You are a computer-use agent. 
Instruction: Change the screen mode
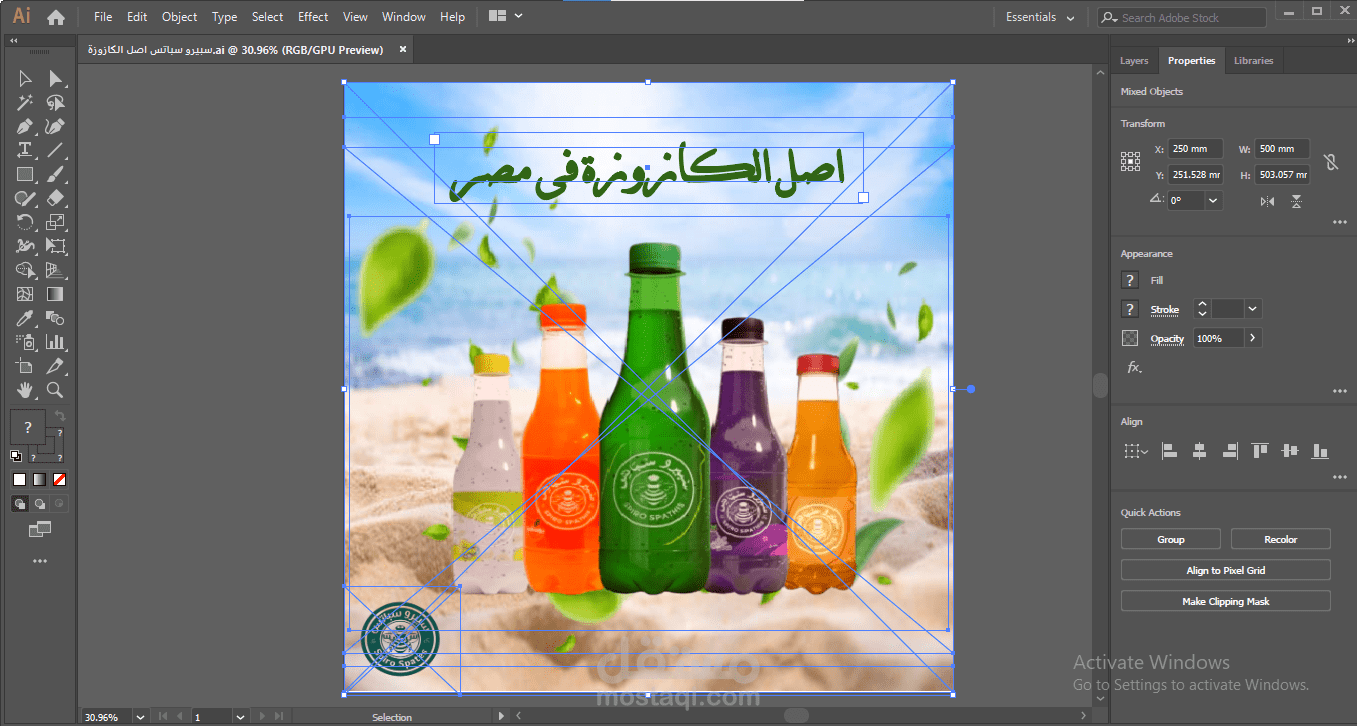[39, 529]
